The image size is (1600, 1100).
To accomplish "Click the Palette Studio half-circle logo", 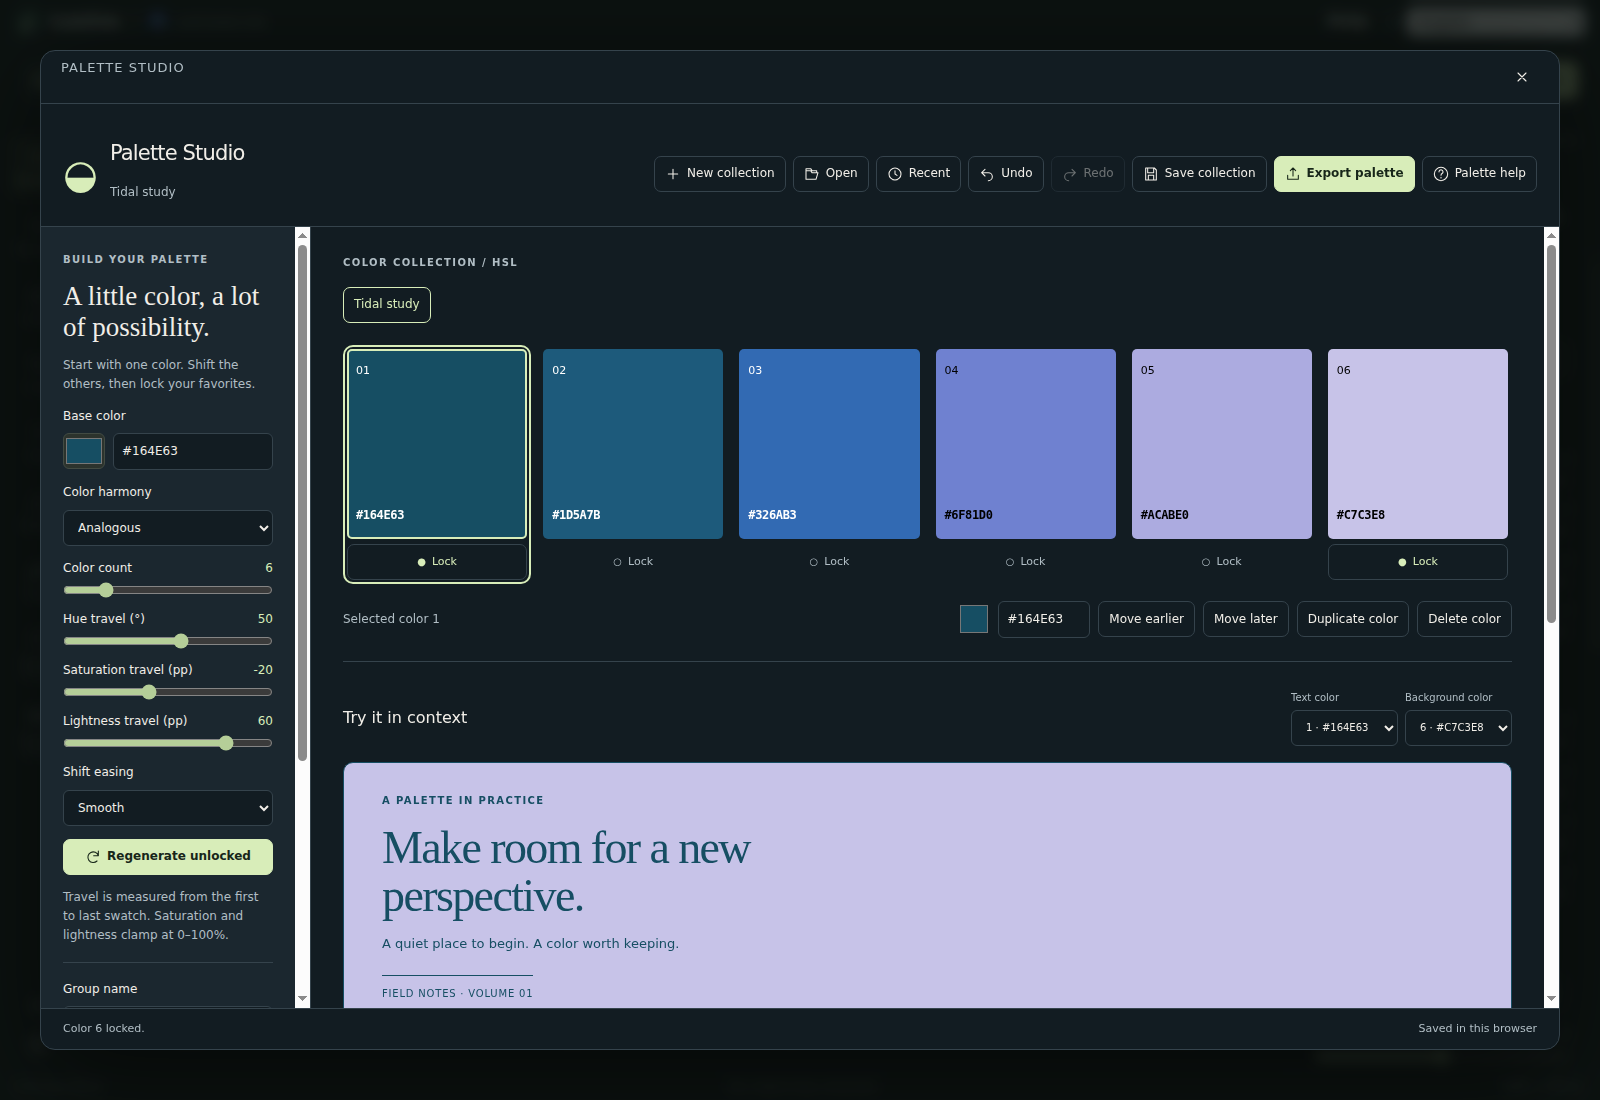I will pyautogui.click(x=80, y=178).
